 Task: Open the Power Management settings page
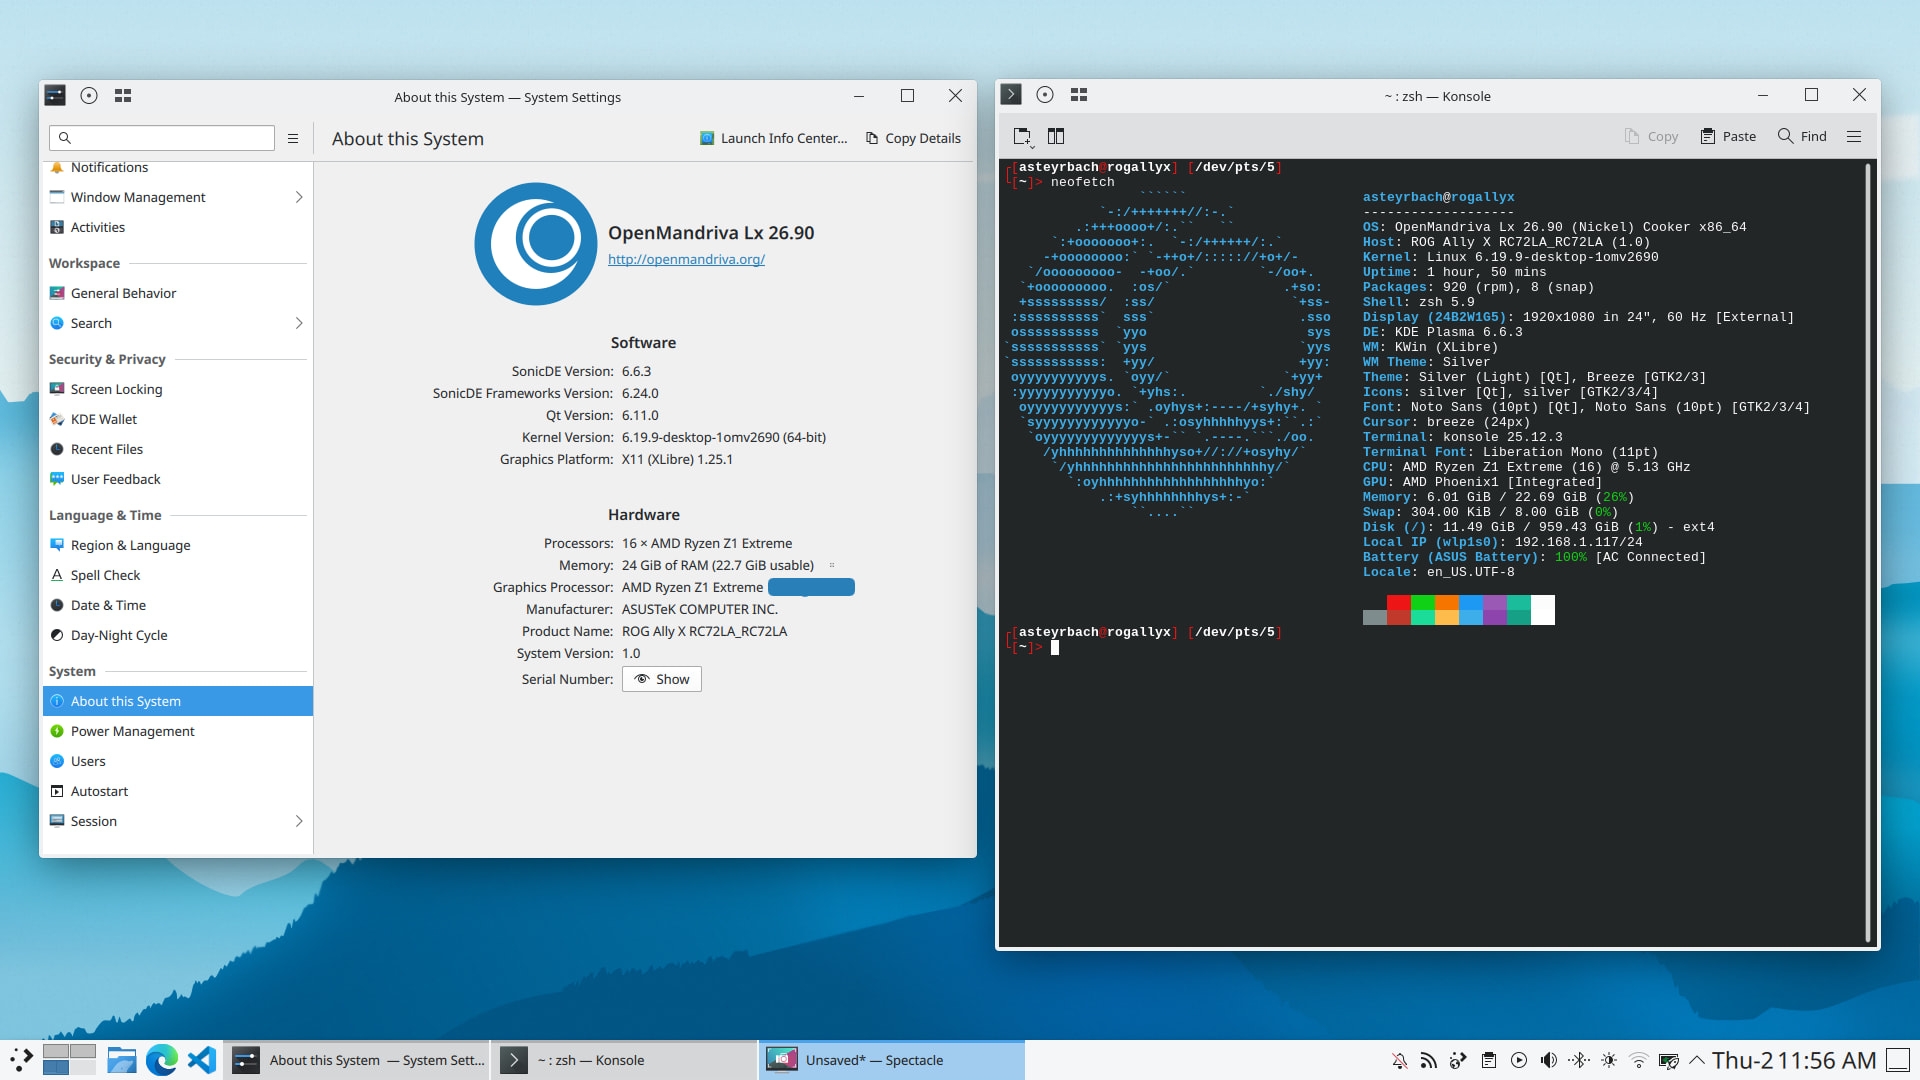132,732
